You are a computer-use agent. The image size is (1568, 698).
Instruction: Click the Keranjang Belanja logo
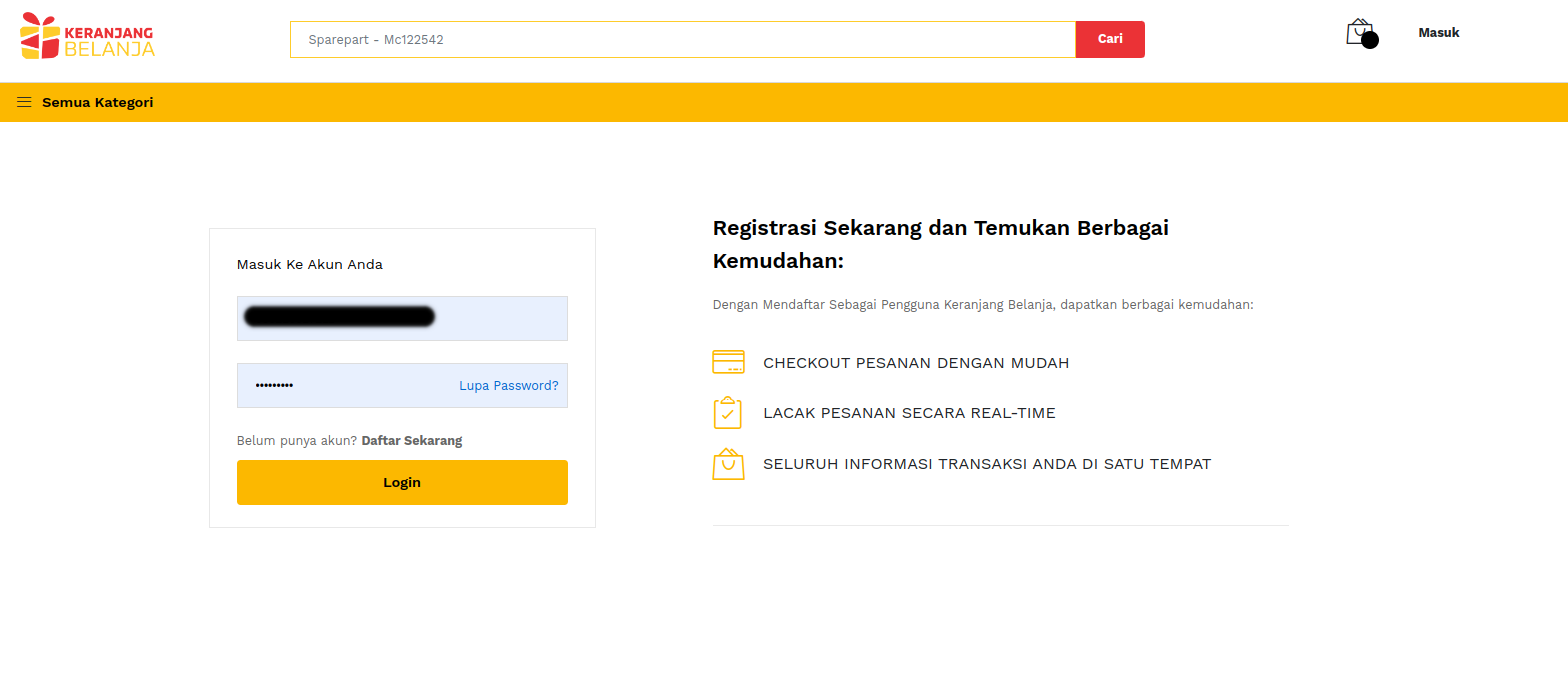coord(88,37)
